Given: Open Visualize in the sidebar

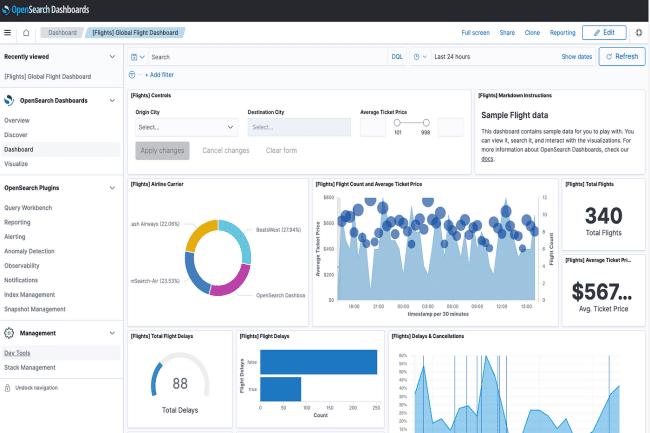Looking at the screenshot, I should click(x=16, y=164).
